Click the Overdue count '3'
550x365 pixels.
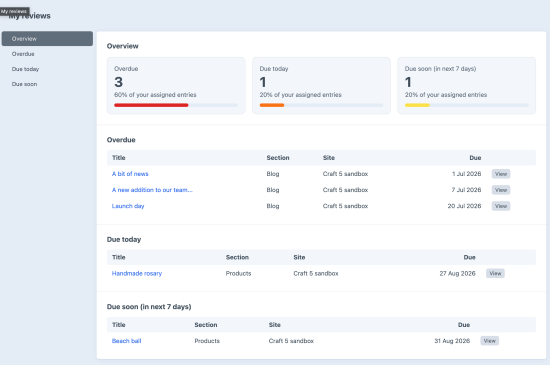coord(119,82)
